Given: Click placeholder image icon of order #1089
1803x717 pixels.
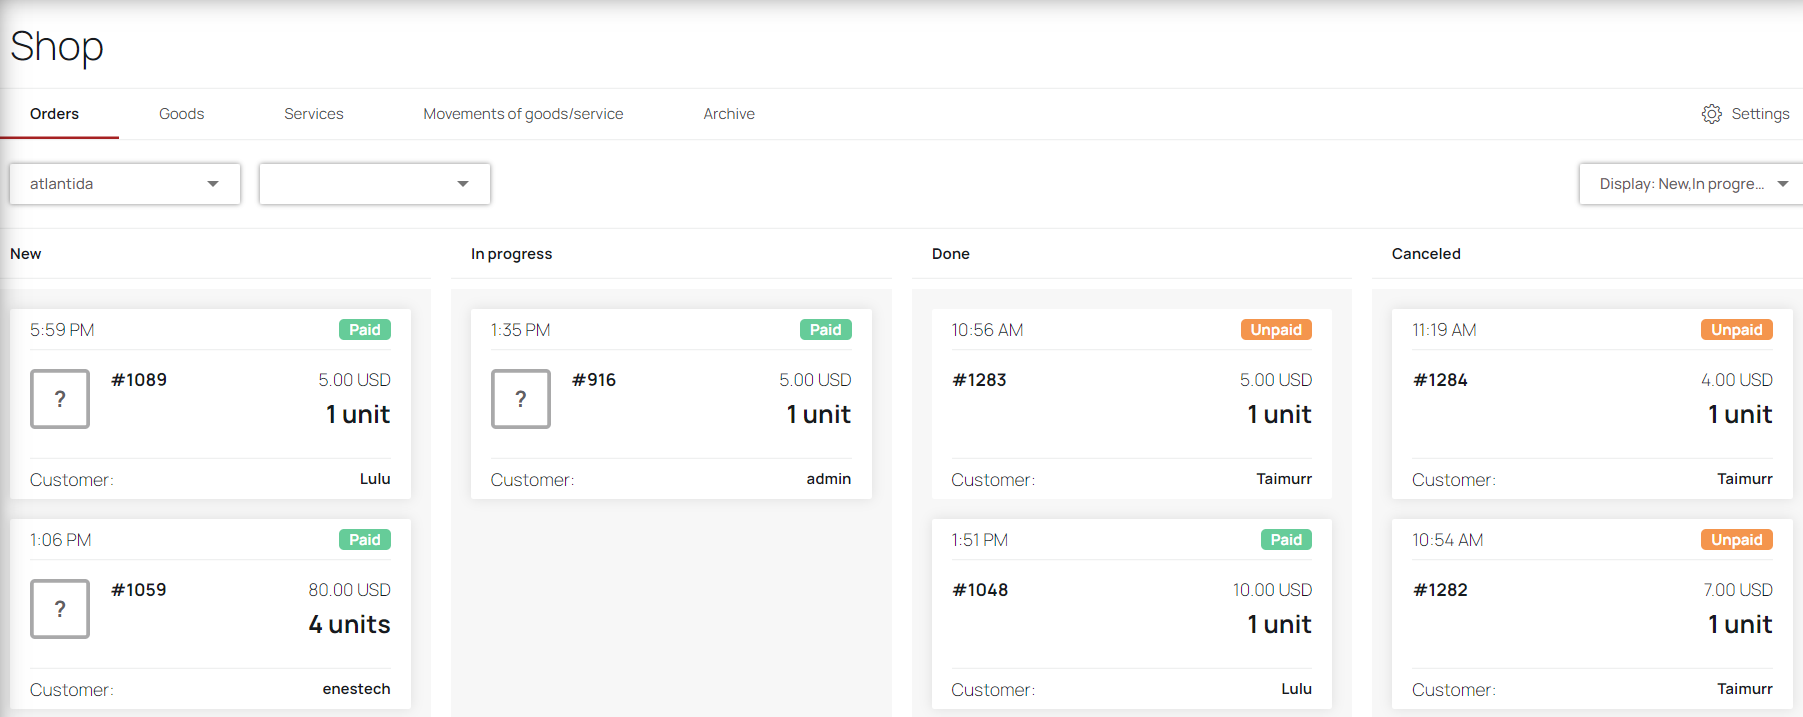Looking at the screenshot, I should [x=60, y=399].
